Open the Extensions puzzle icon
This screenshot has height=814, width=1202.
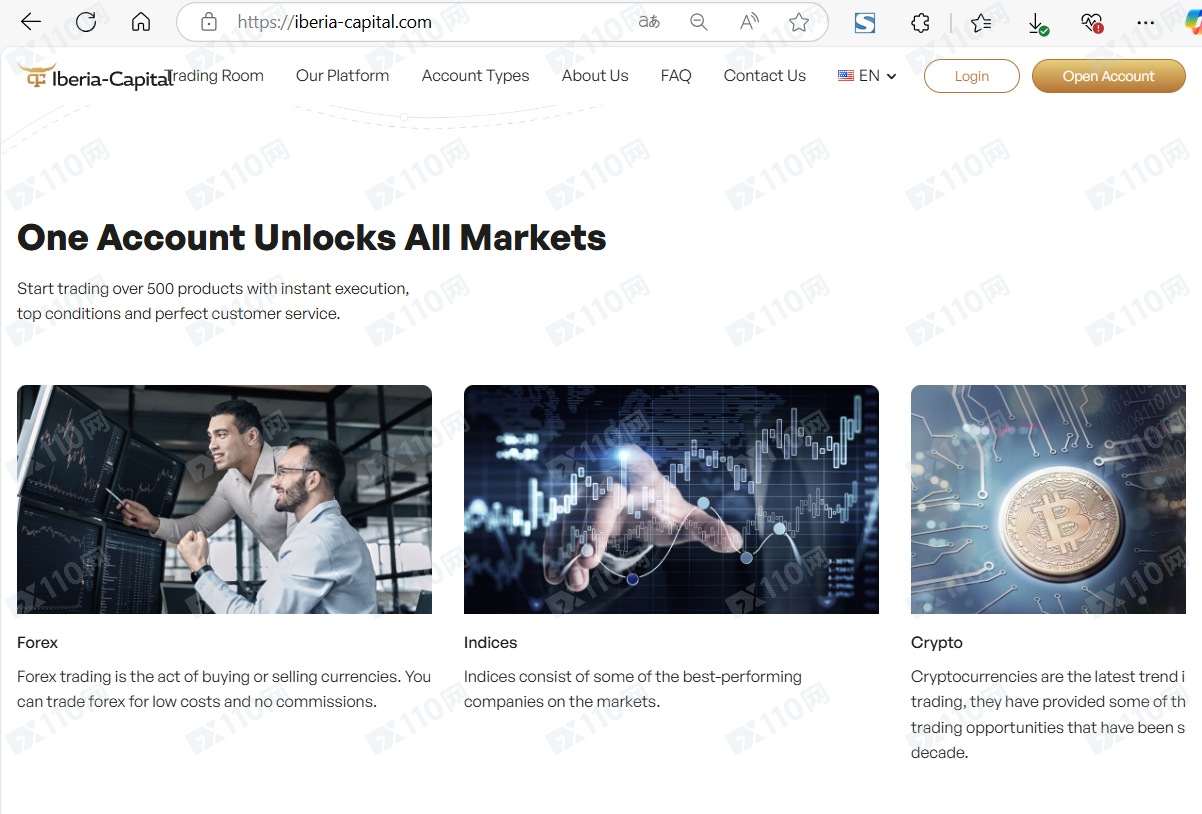pyautogui.click(x=921, y=22)
